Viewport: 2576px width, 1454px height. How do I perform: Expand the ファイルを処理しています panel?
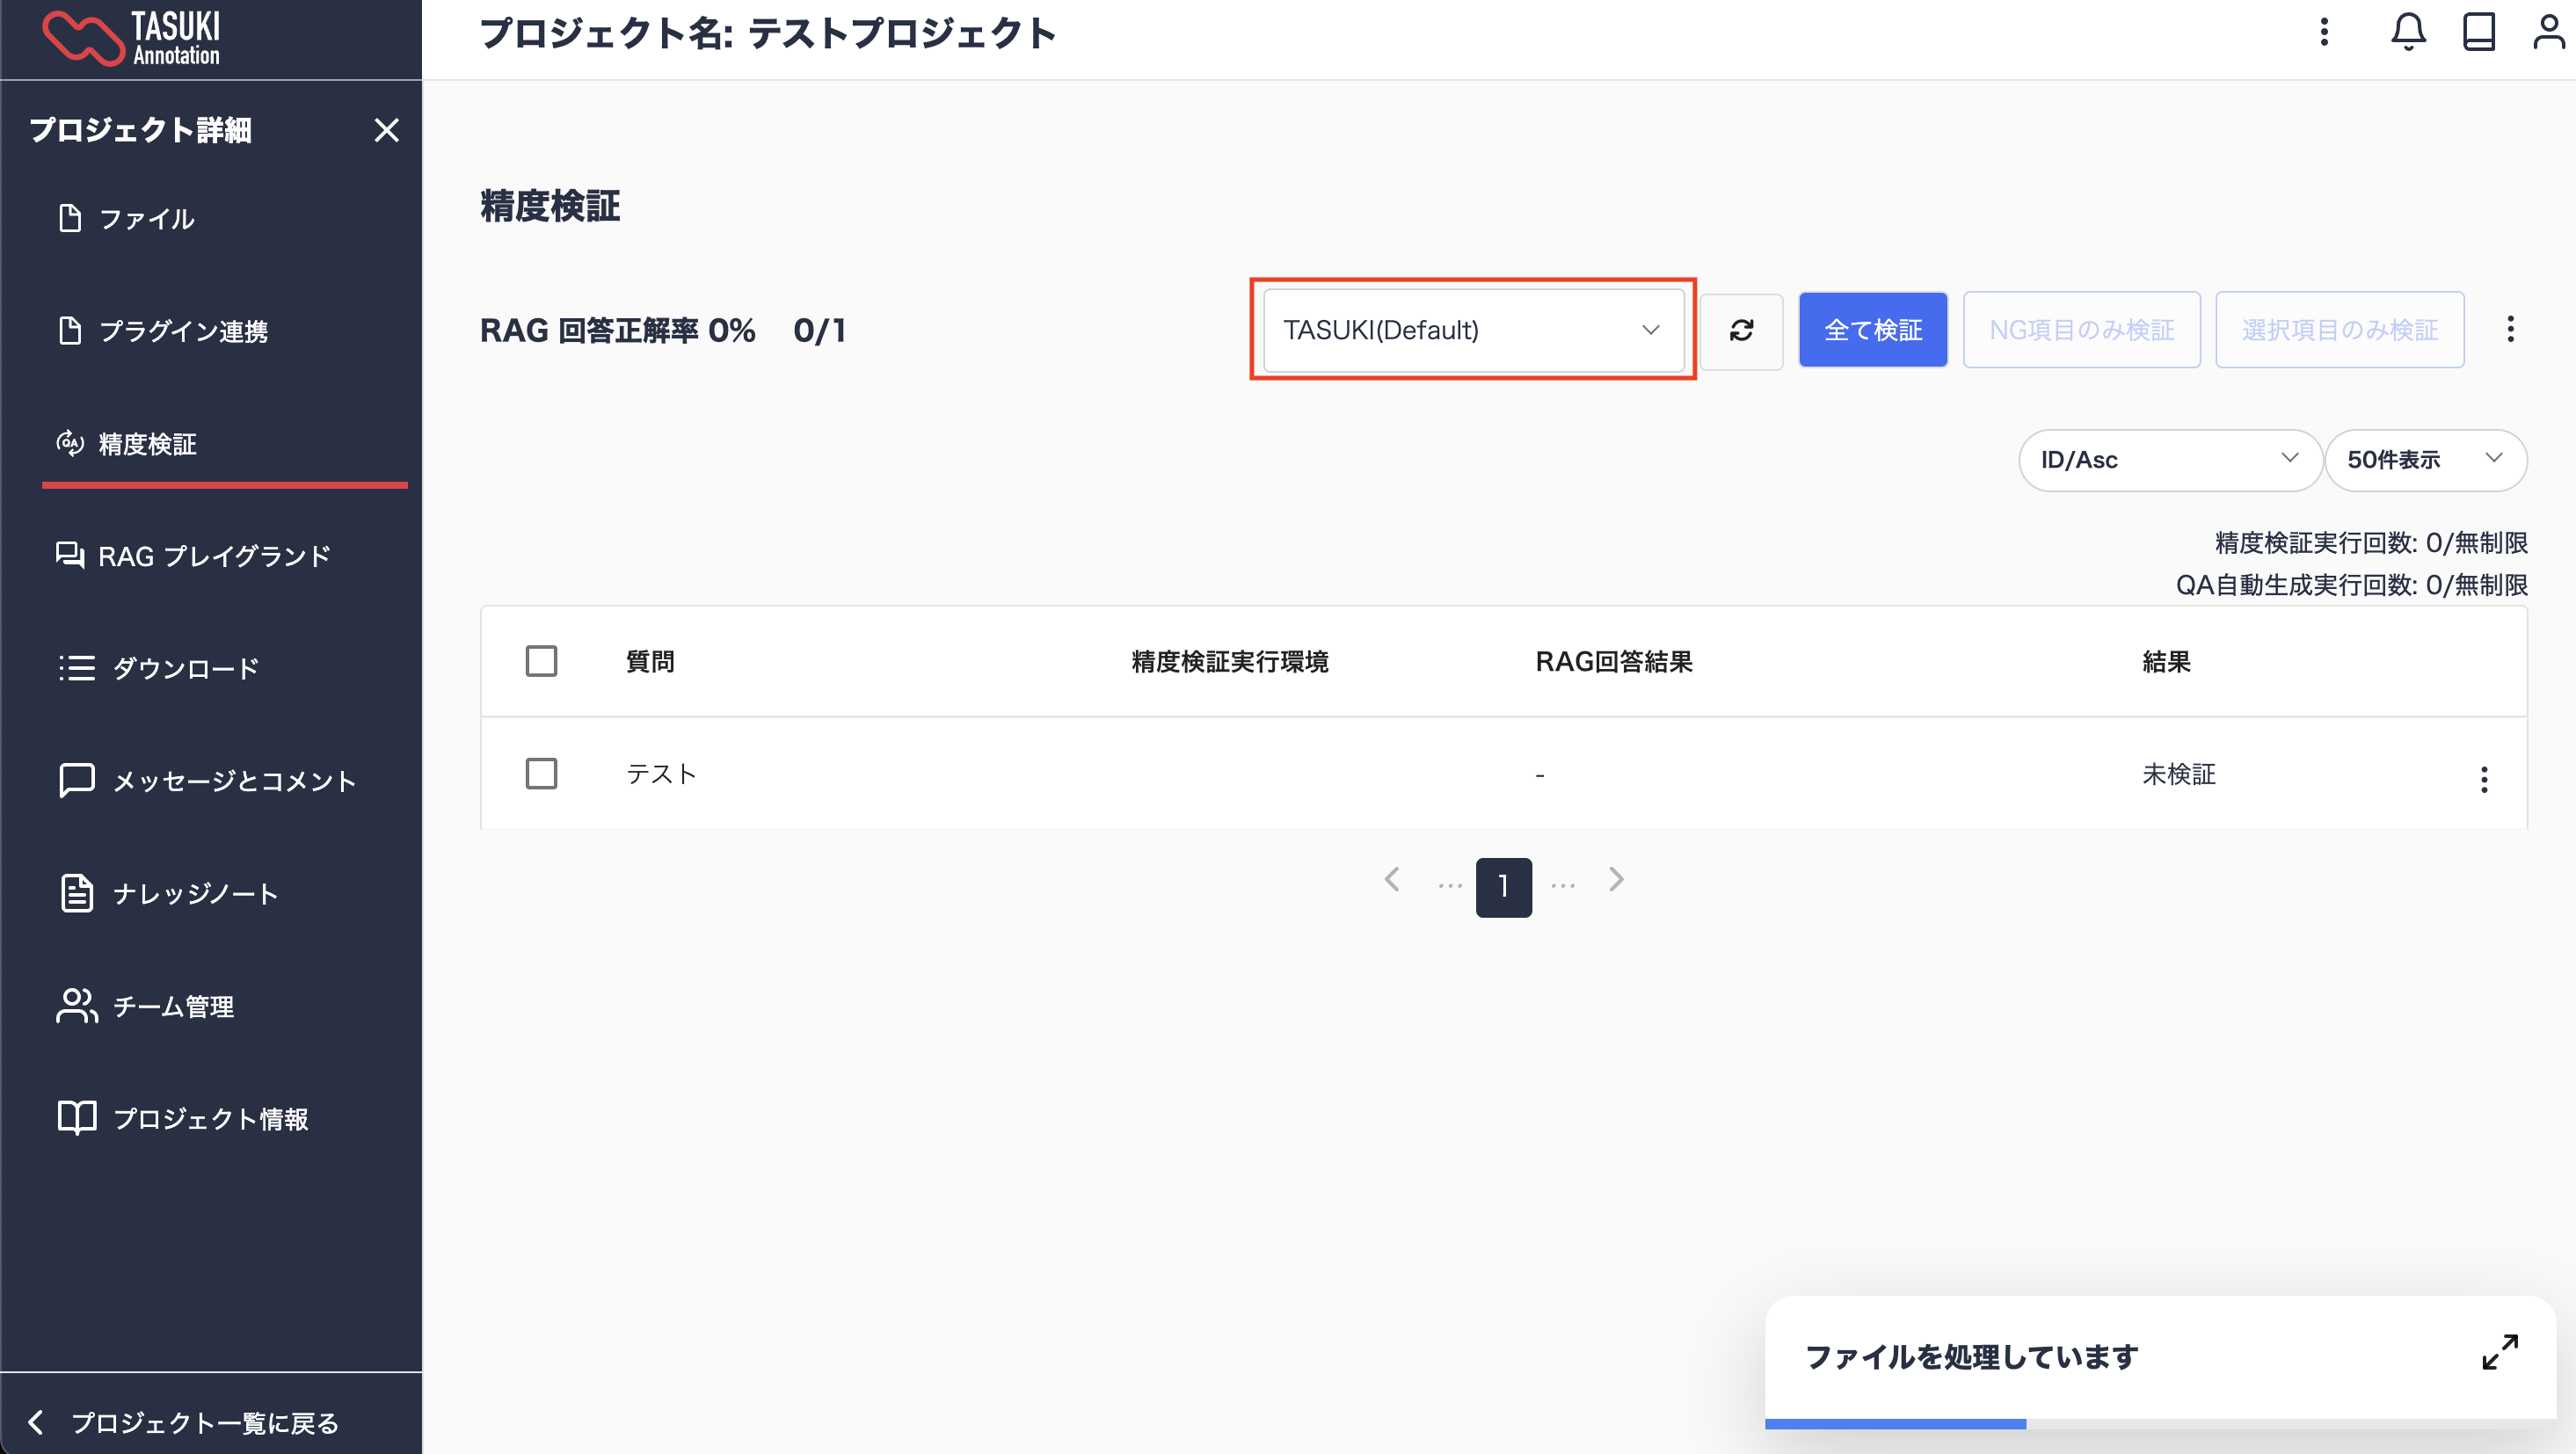pos(2500,1353)
